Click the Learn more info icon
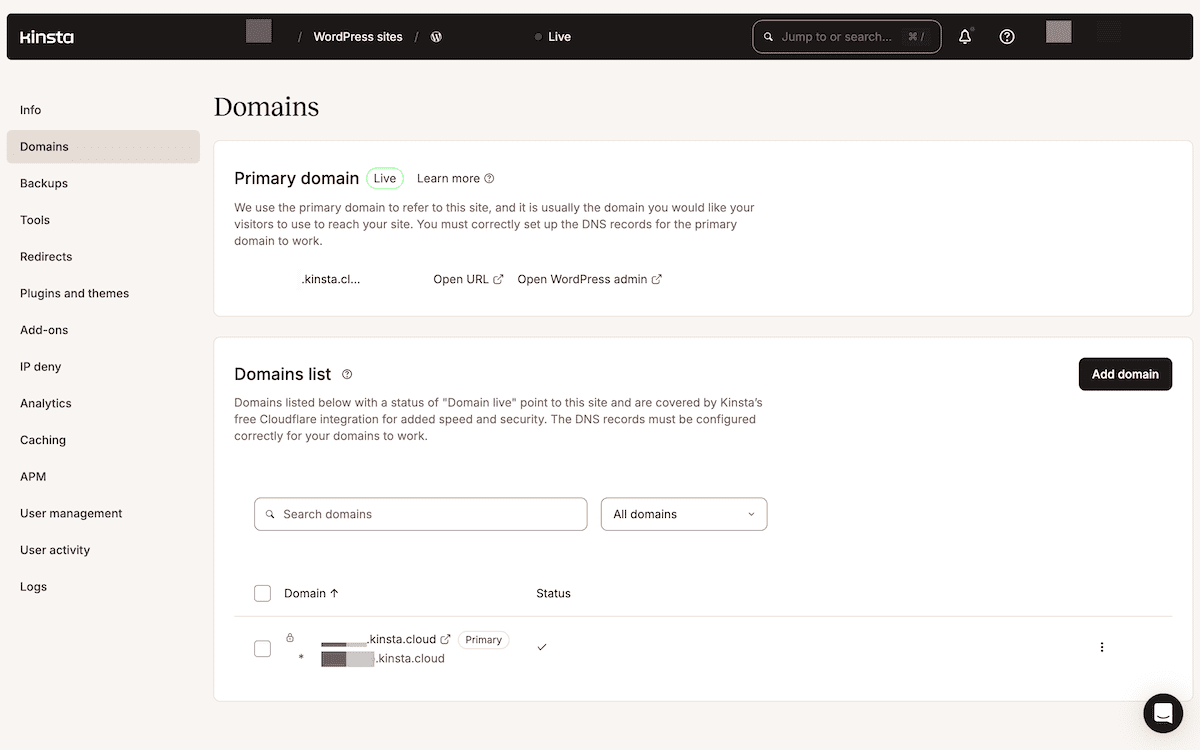This screenshot has height=750, width=1200. click(489, 178)
